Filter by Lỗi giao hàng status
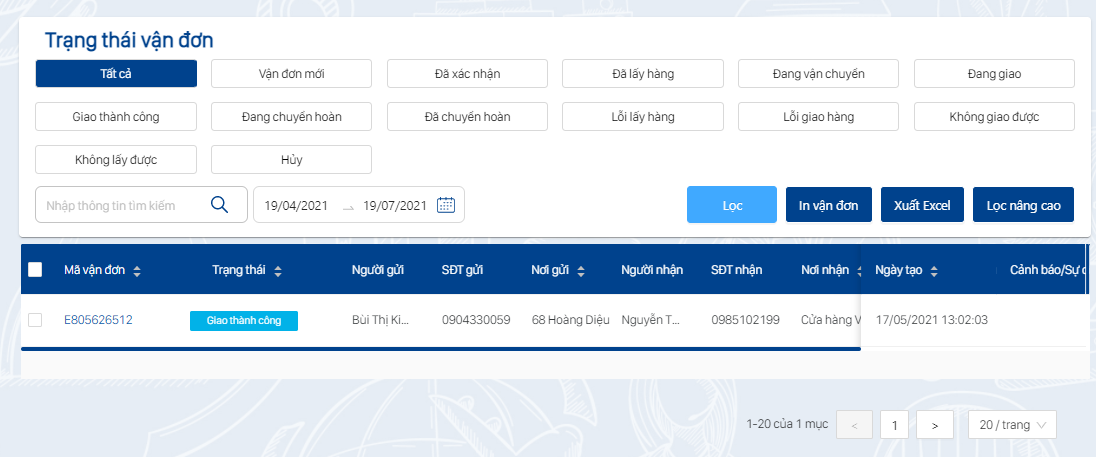1096x457 pixels. 819,117
